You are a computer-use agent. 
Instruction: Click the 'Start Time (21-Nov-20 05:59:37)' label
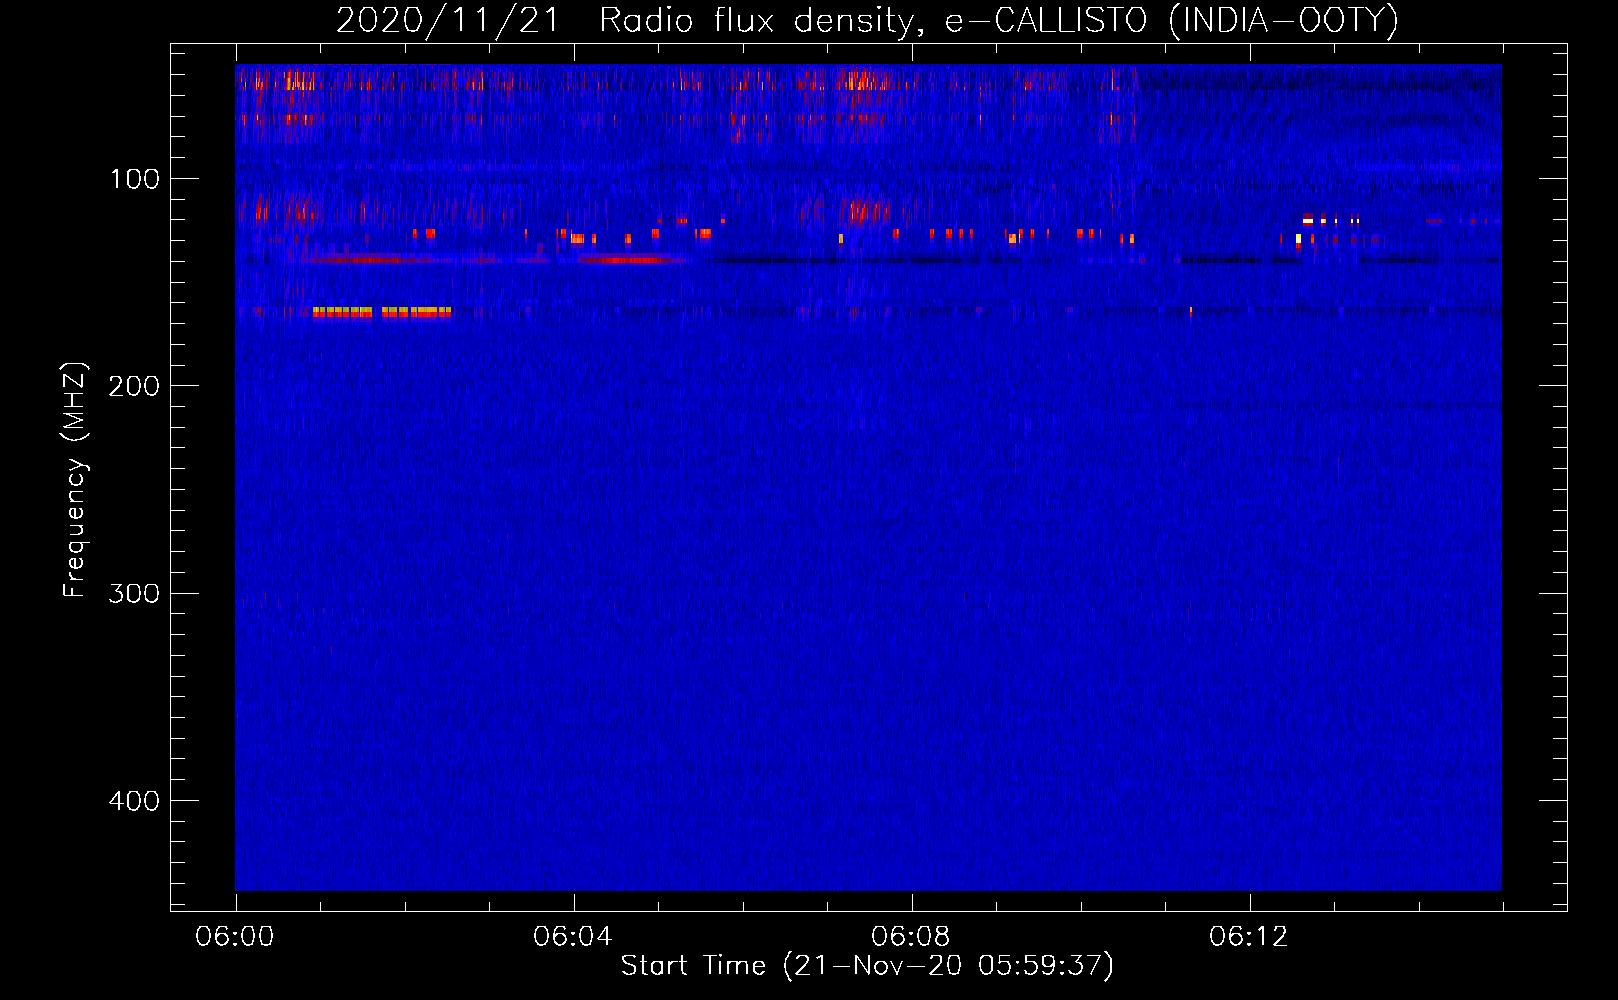click(x=867, y=966)
